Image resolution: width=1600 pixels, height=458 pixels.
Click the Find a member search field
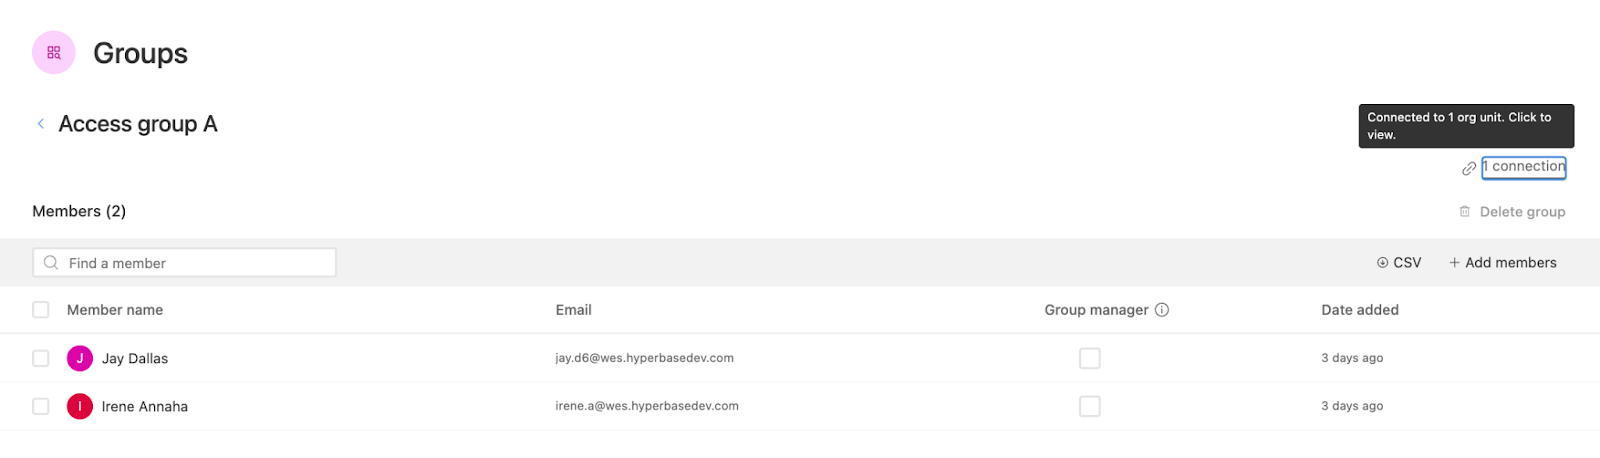tap(185, 263)
